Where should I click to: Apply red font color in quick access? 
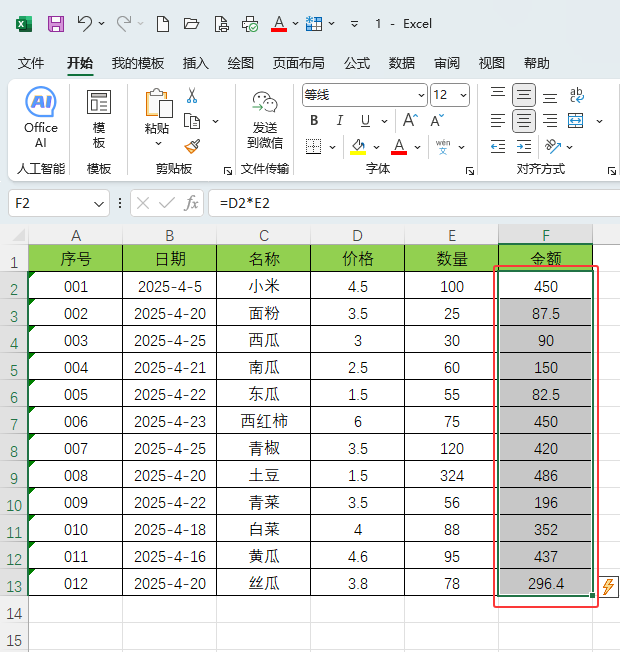click(x=279, y=24)
